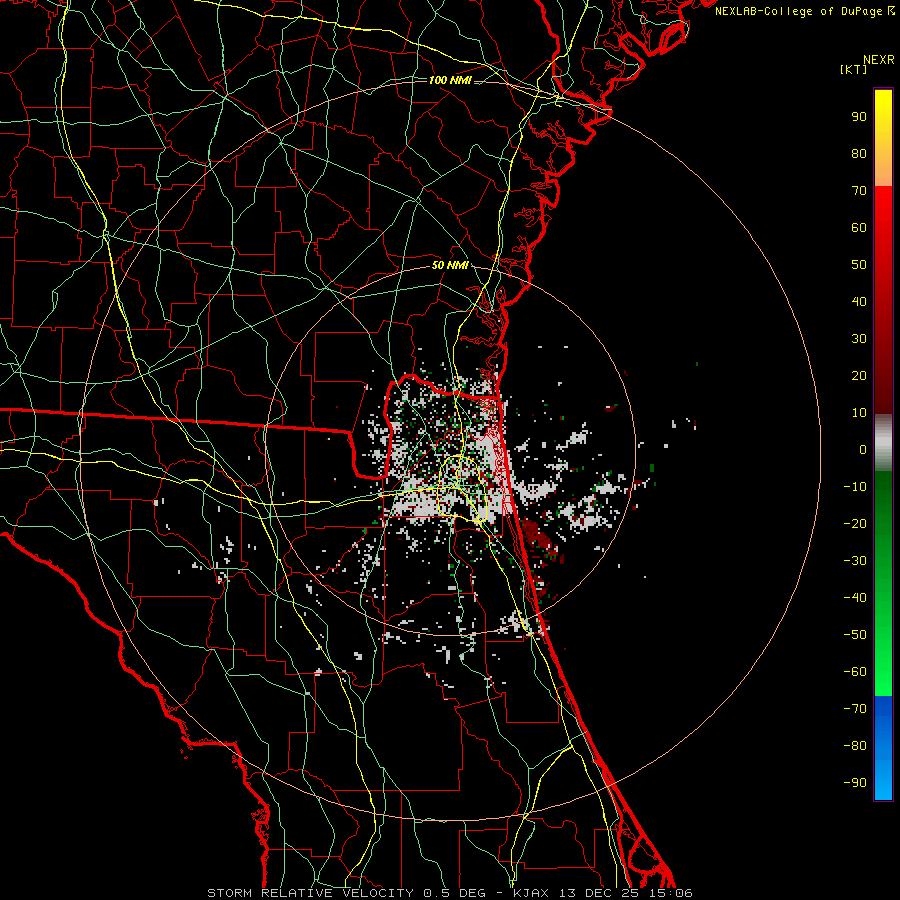Click the 50 value on velocity scale

click(859, 265)
